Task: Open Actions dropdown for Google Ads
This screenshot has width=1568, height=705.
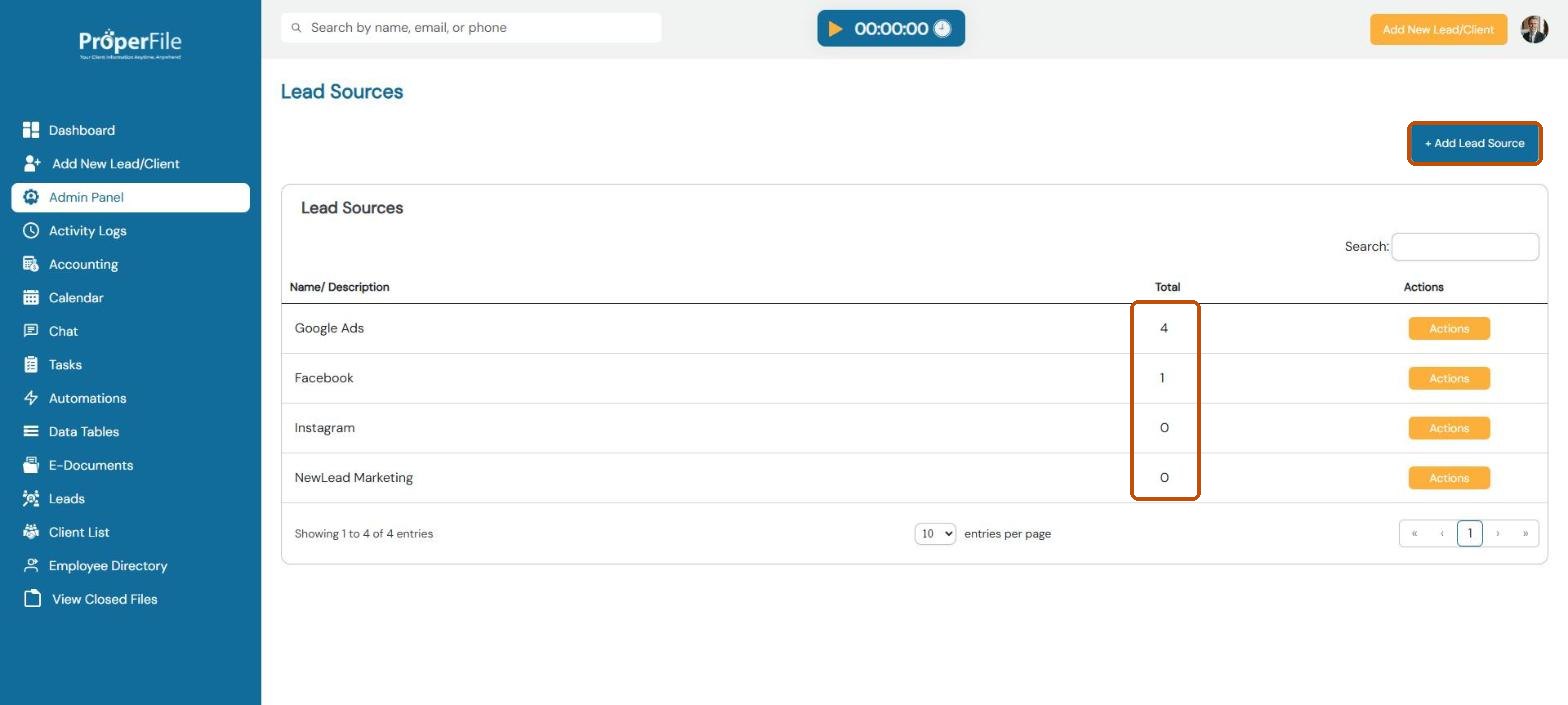Action: [1449, 328]
